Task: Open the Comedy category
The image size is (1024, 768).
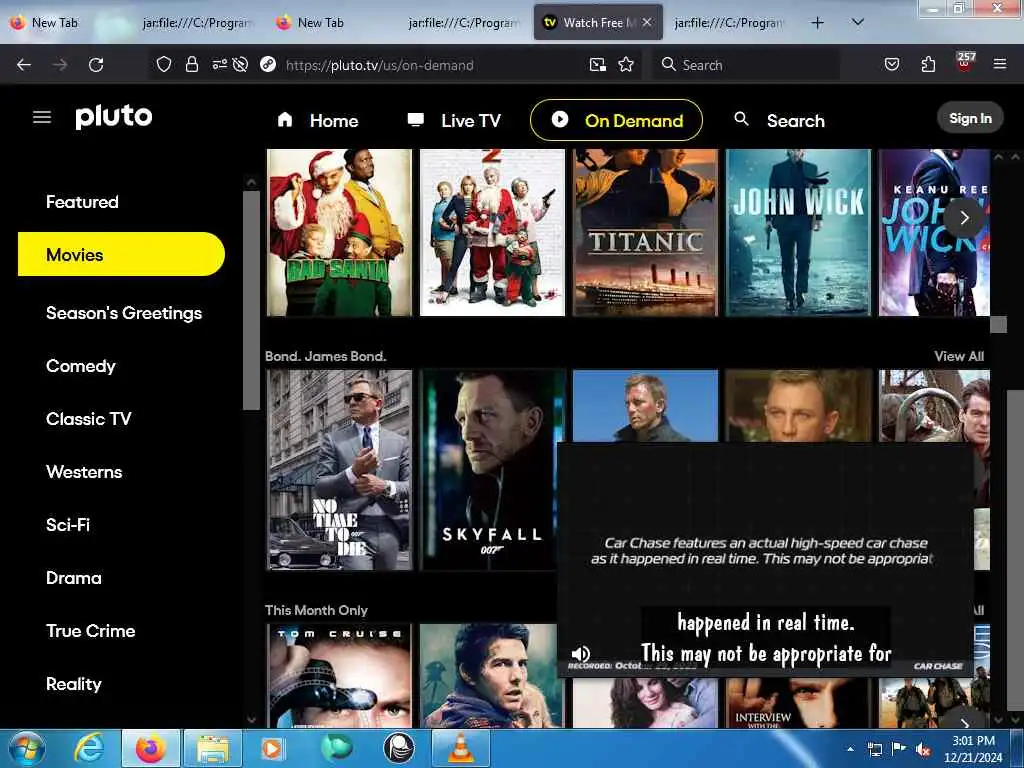Action: (x=80, y=366)
